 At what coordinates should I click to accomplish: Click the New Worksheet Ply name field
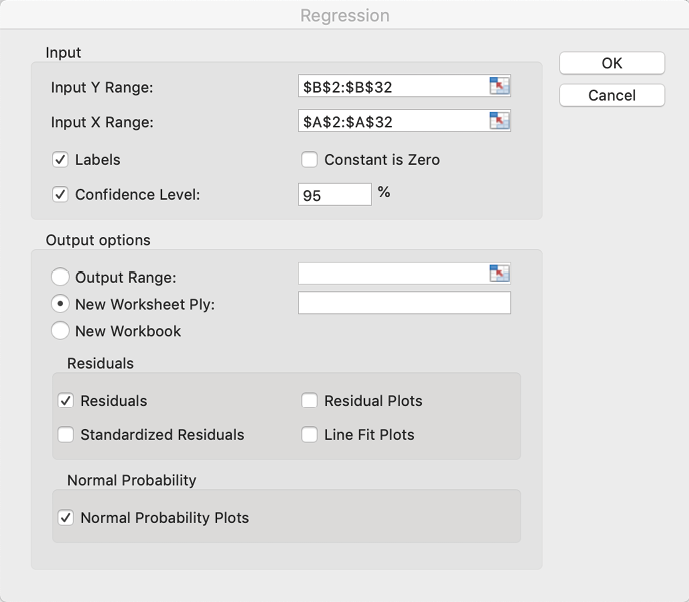404,303
